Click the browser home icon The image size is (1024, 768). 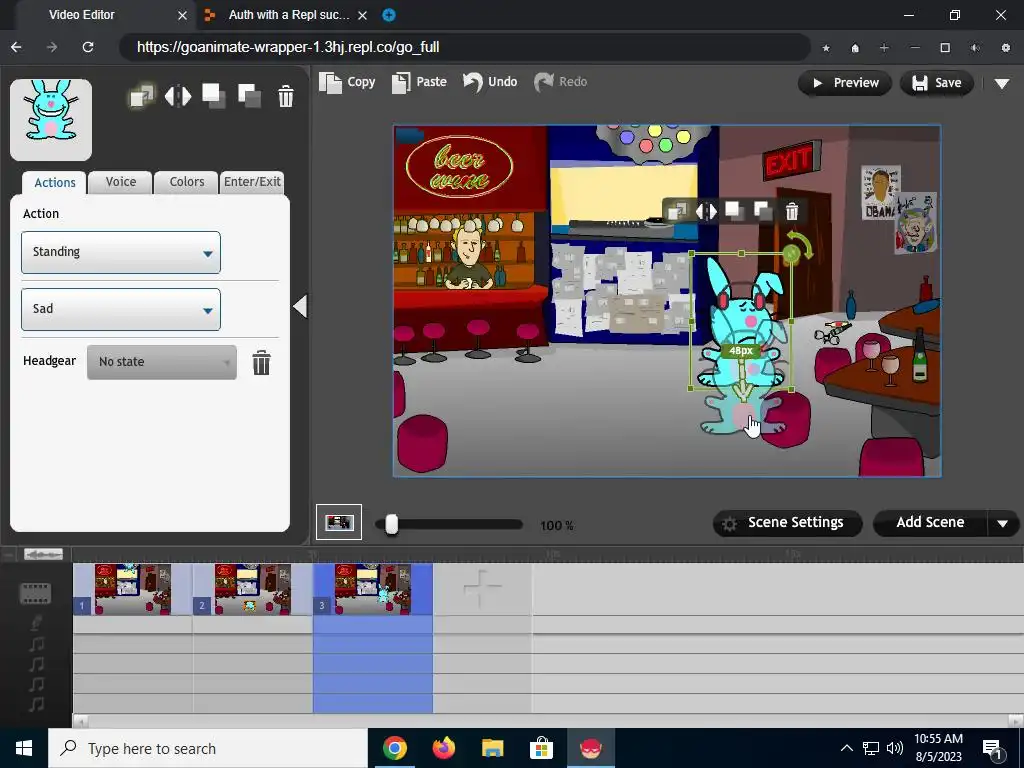[x=855, y=48]
